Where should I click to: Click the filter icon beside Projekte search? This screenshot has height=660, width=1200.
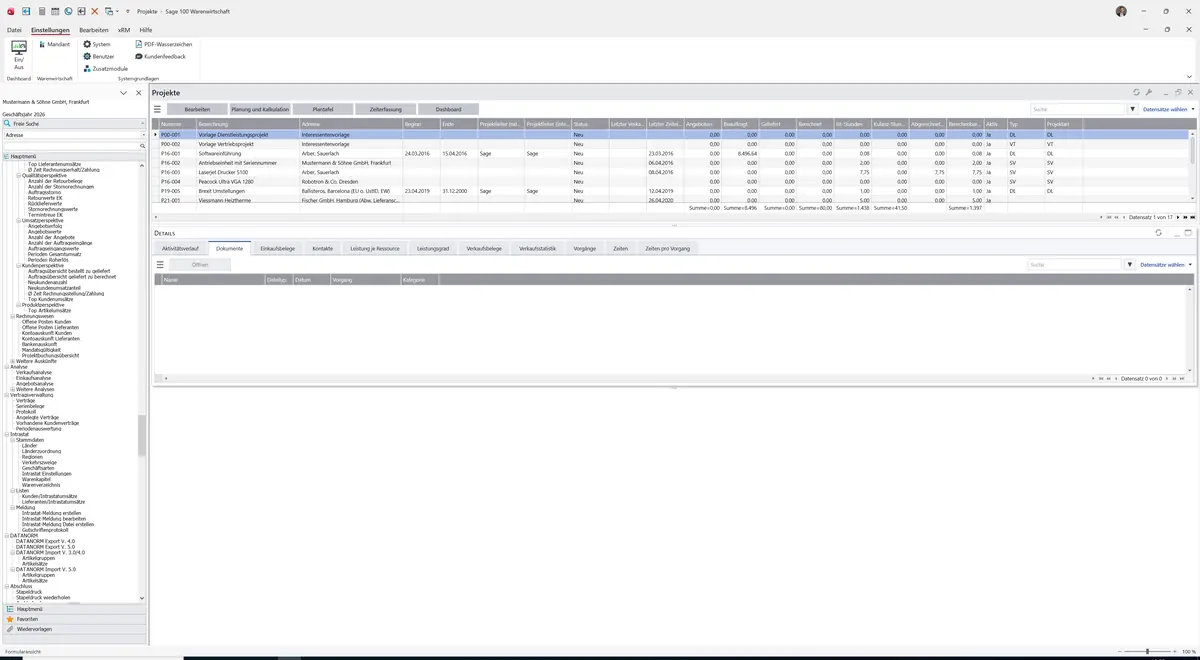(1133, 109)
